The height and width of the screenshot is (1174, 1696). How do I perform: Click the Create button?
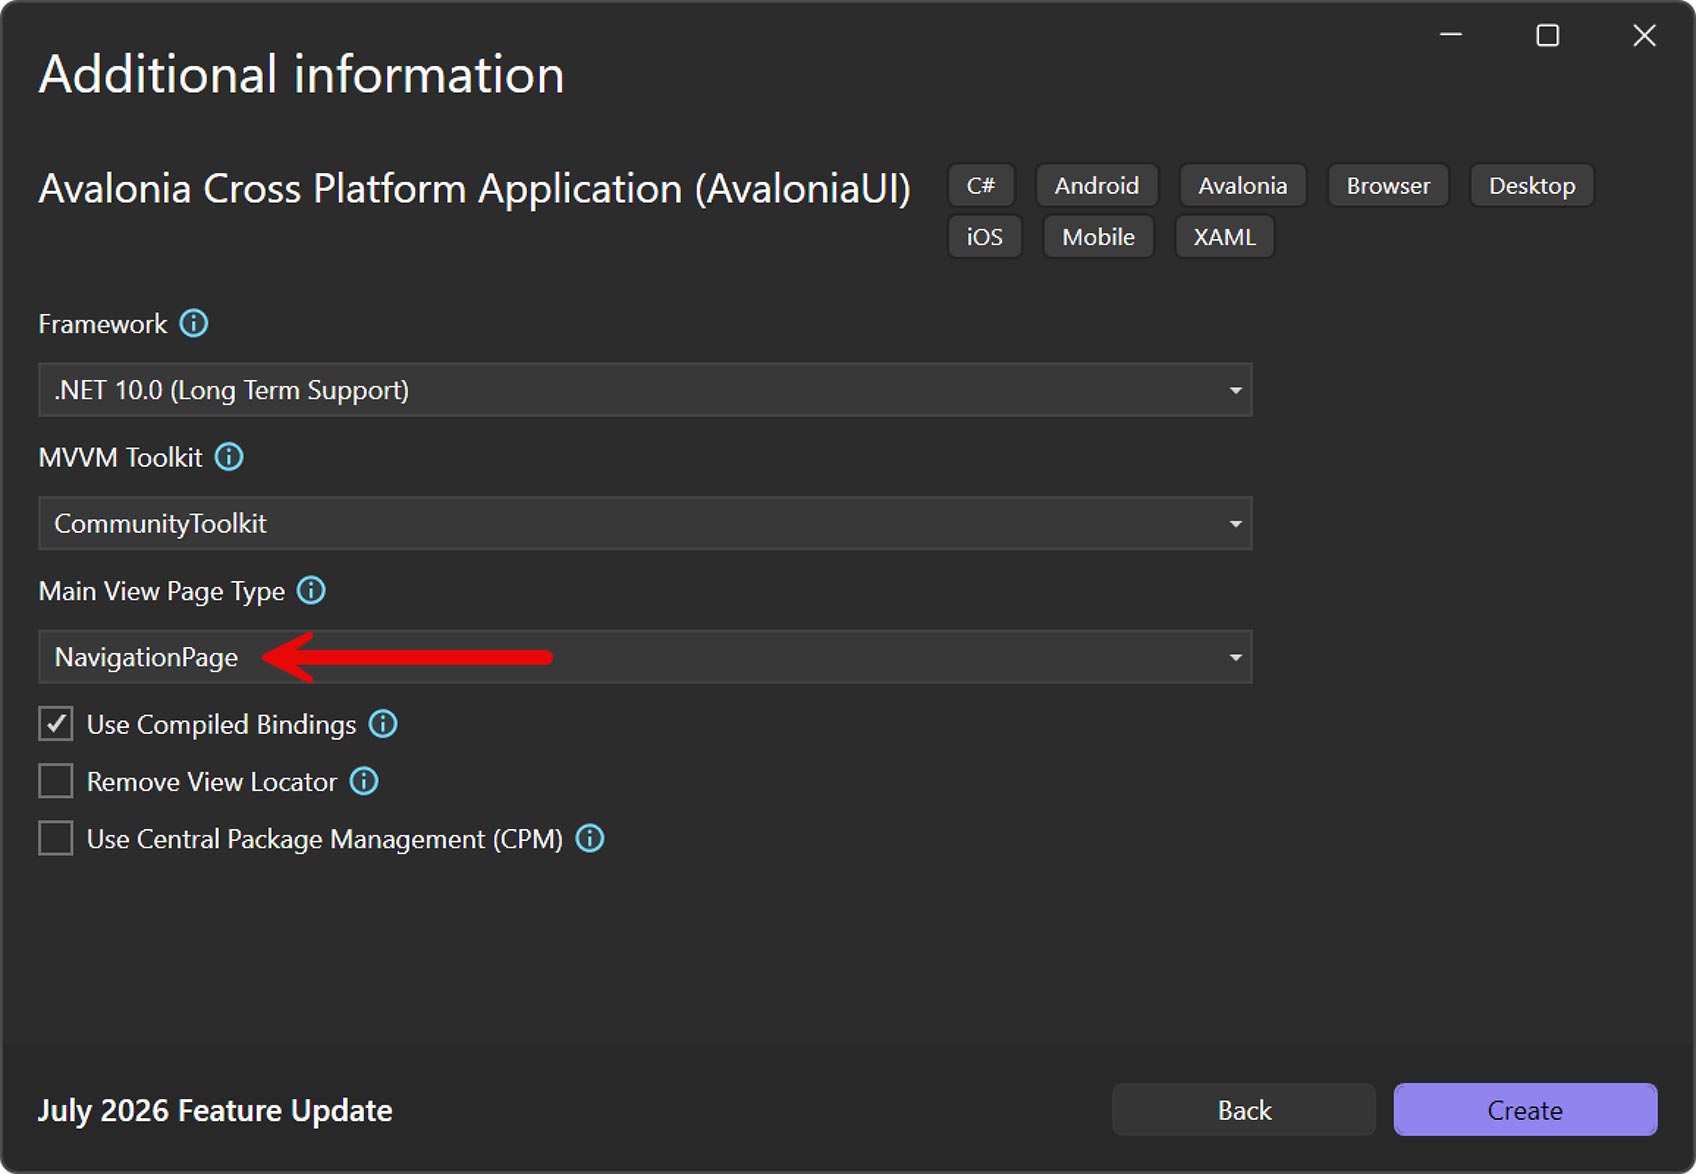pos(1525,1110)
